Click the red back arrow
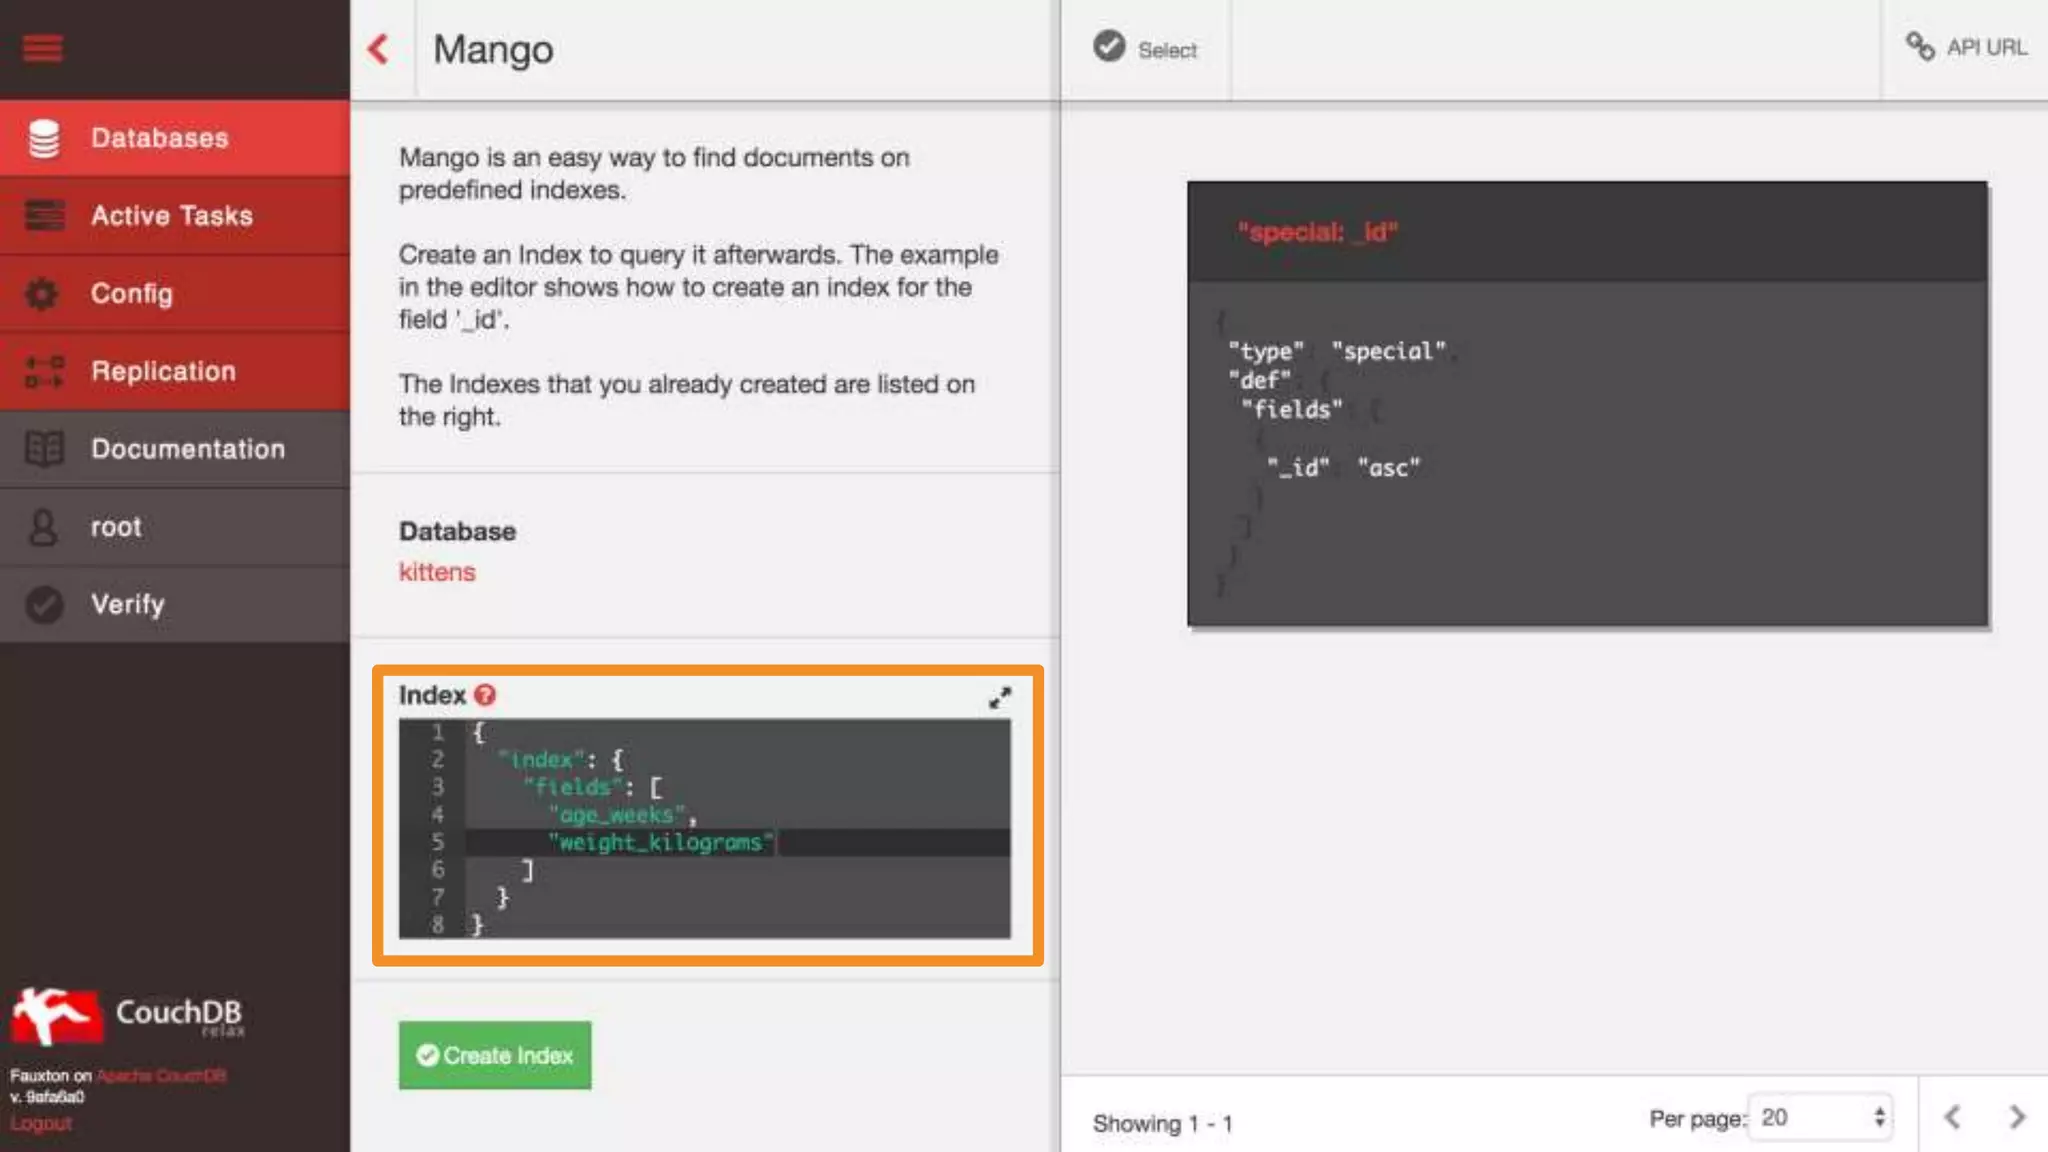Viewport: 2048px width, 1152px height. coord(378,49)
